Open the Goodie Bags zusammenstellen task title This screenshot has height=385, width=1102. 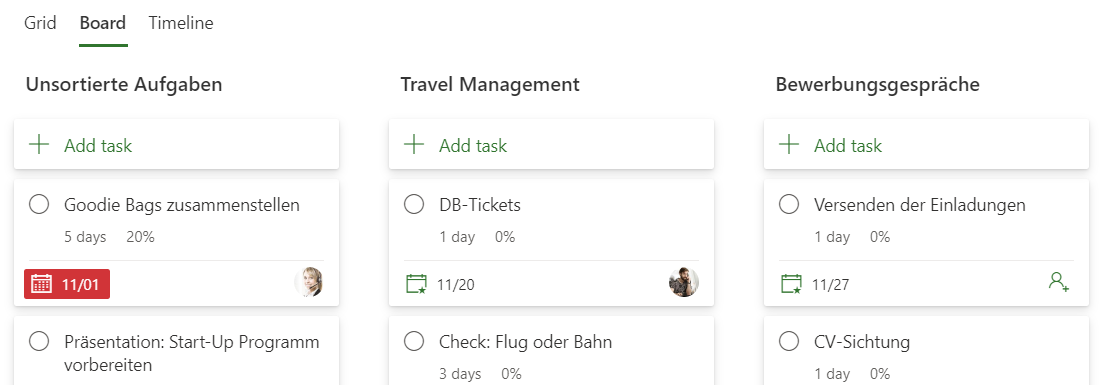[x=182, y=205]
